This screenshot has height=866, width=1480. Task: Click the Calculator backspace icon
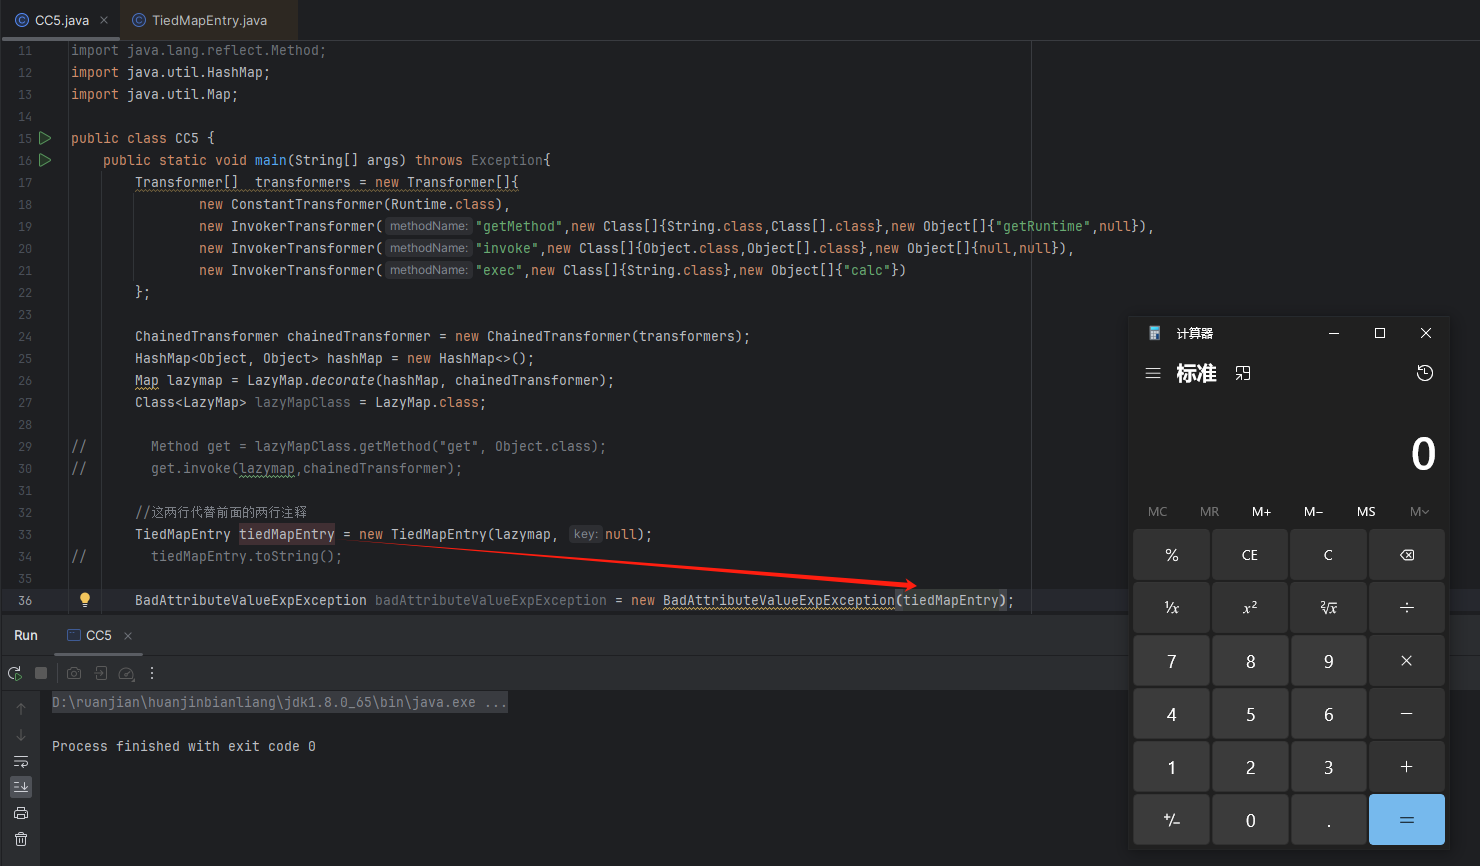1407,555
